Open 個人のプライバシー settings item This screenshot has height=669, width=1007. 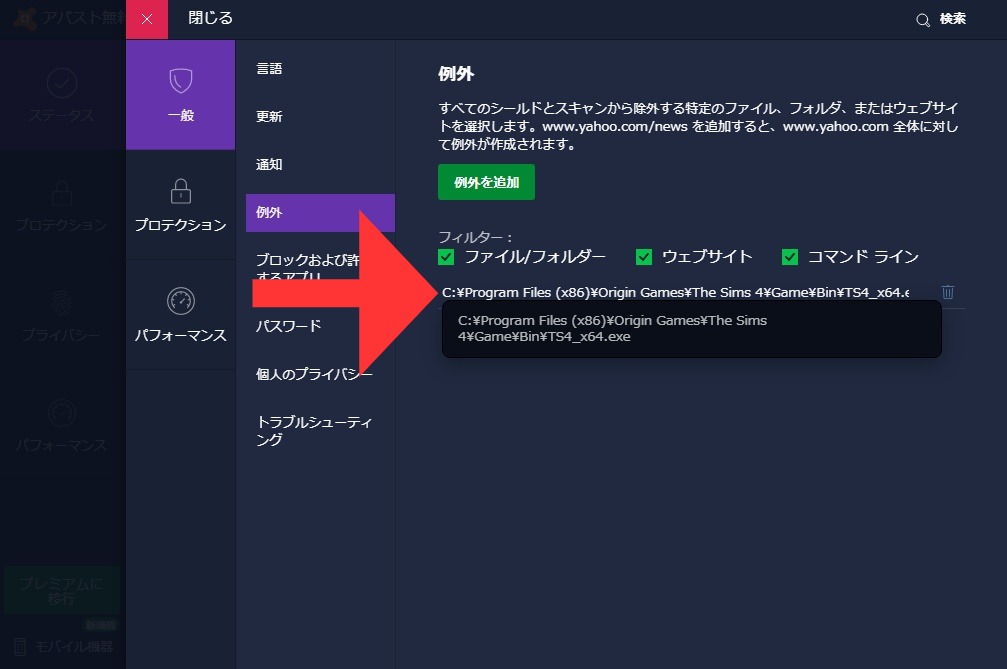[314, 374]
